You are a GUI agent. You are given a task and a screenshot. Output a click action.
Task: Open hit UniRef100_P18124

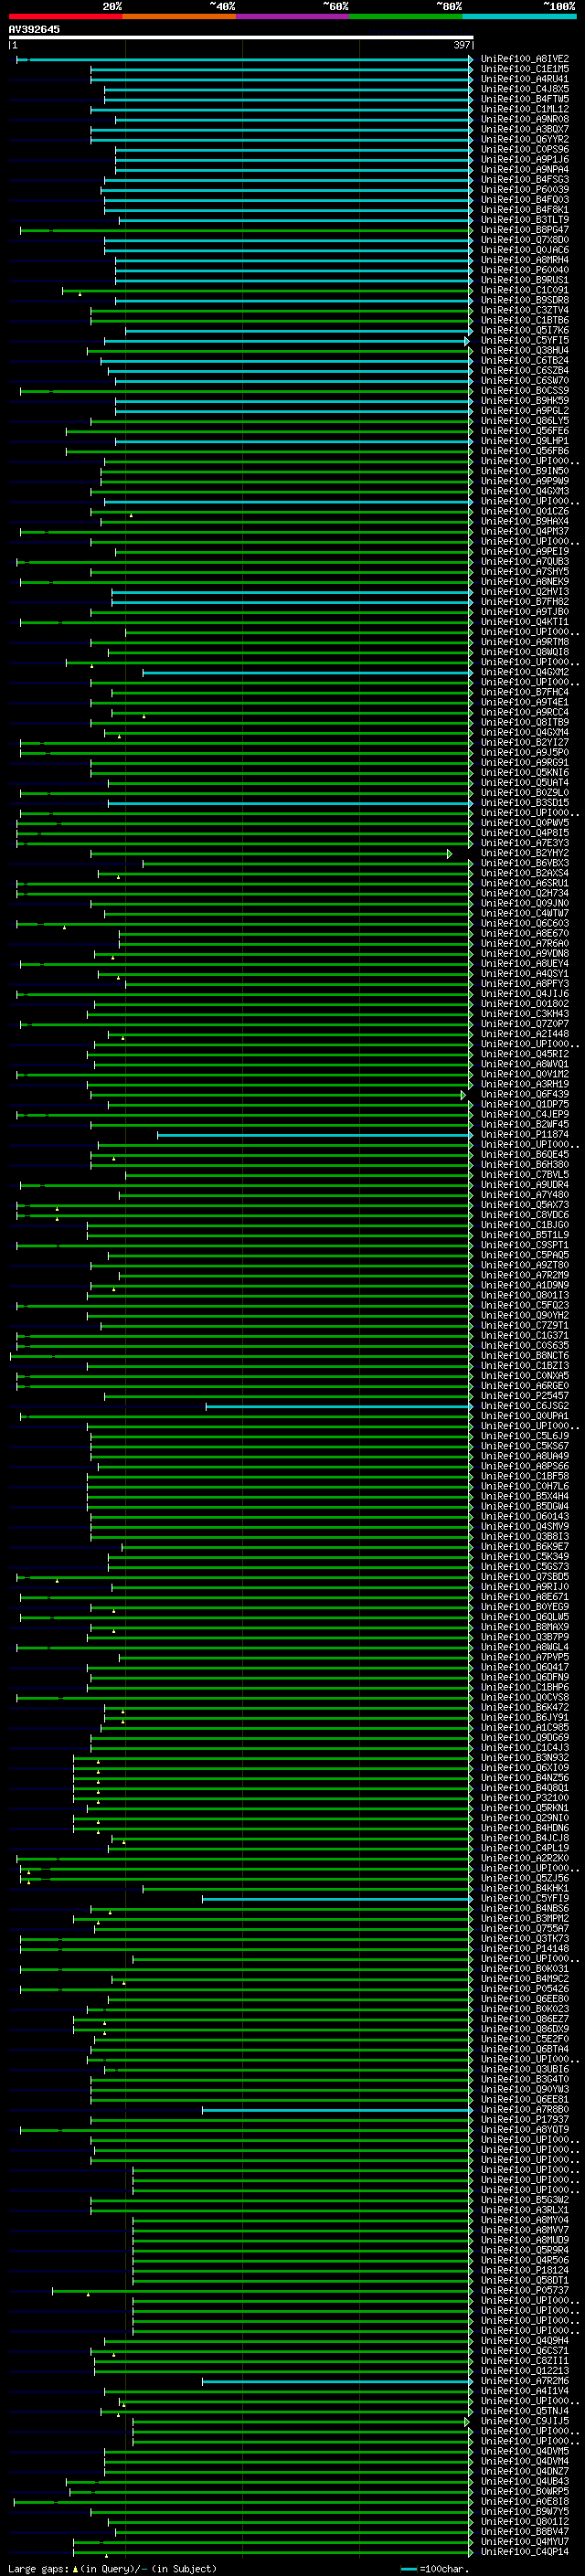tap(524, 2270)
